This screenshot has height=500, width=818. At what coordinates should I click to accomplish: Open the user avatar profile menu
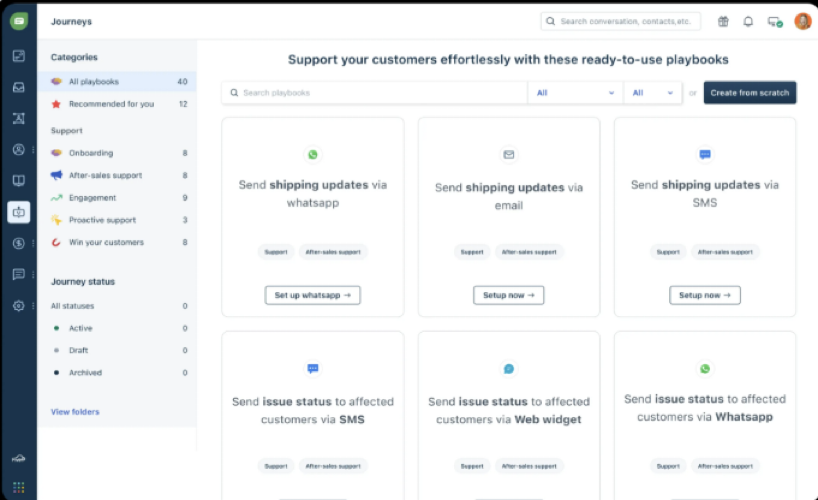[x=803, y=21]
